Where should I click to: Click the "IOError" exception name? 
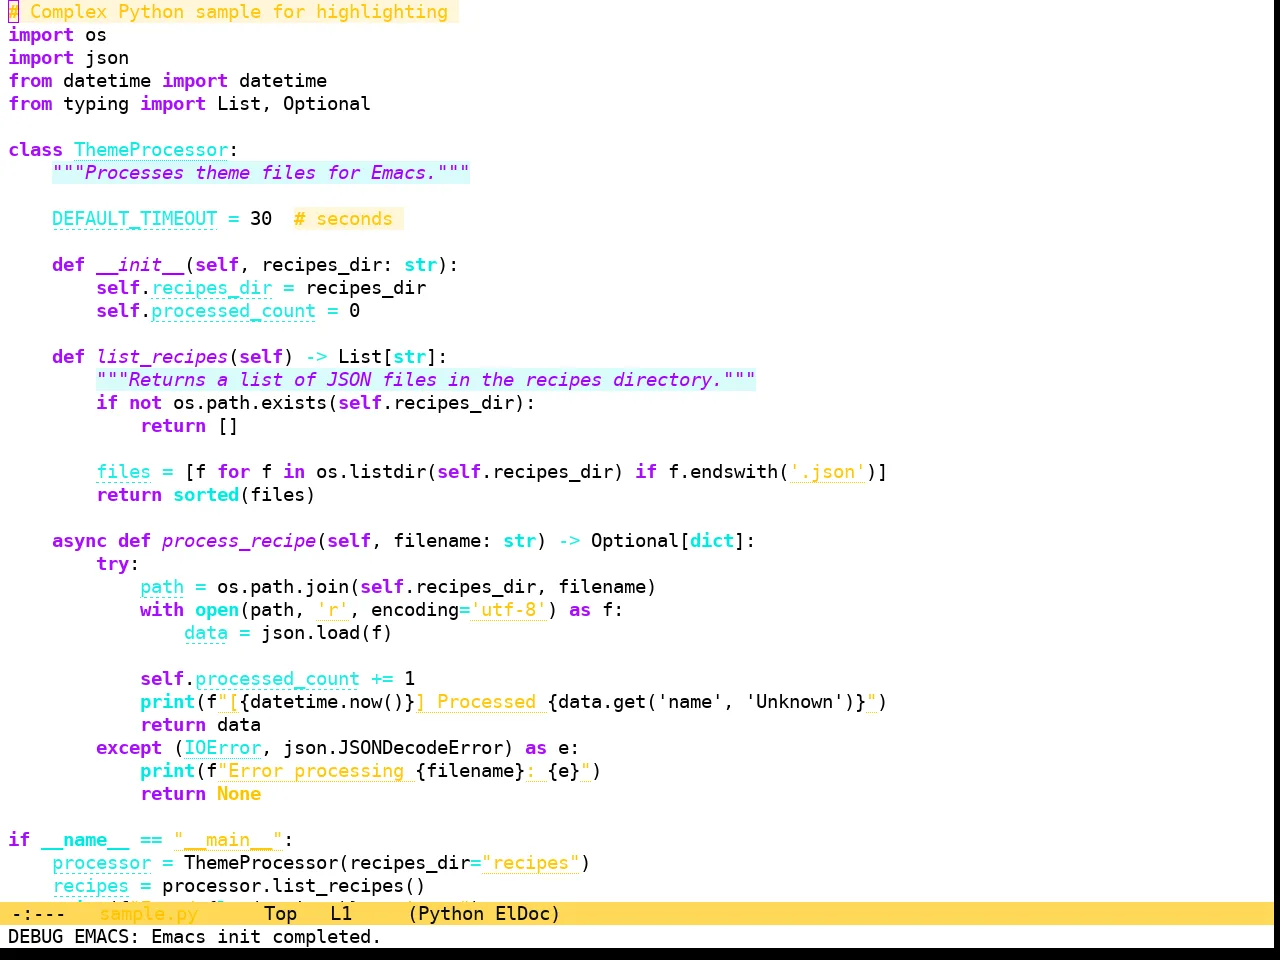coord(222,748)
